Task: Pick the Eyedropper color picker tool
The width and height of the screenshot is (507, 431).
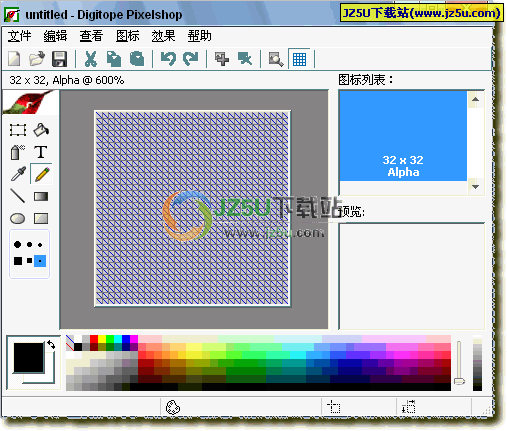Action: click(18, 174)
